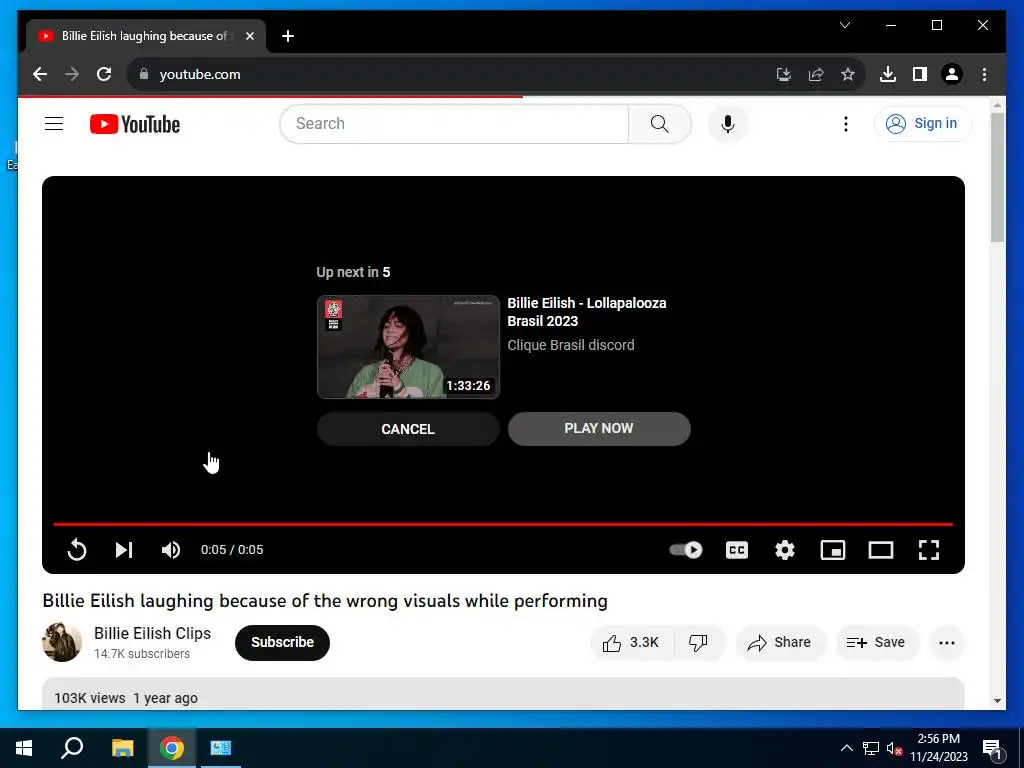The image size is (1024, 768).
Task: Open the Billie Eilish Clips channel name
Action: click(152, 633)
